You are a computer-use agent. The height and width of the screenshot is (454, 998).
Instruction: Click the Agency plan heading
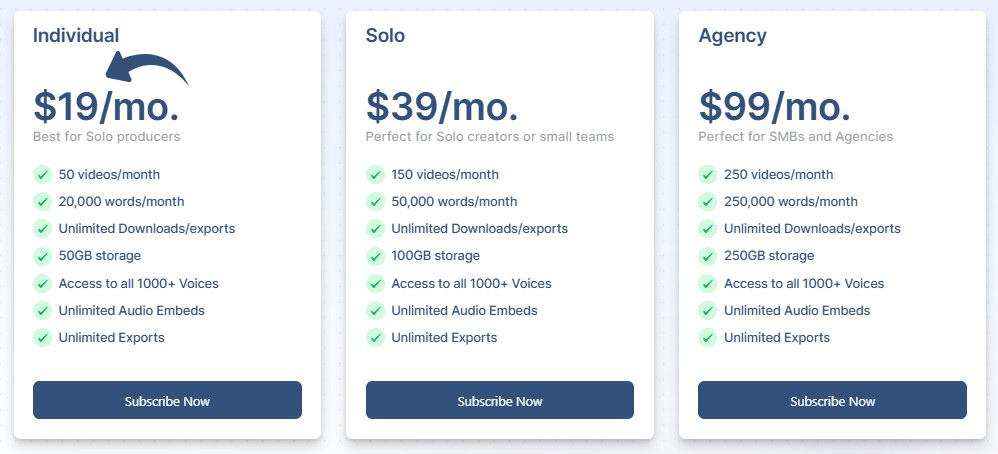tap(733, 36)
